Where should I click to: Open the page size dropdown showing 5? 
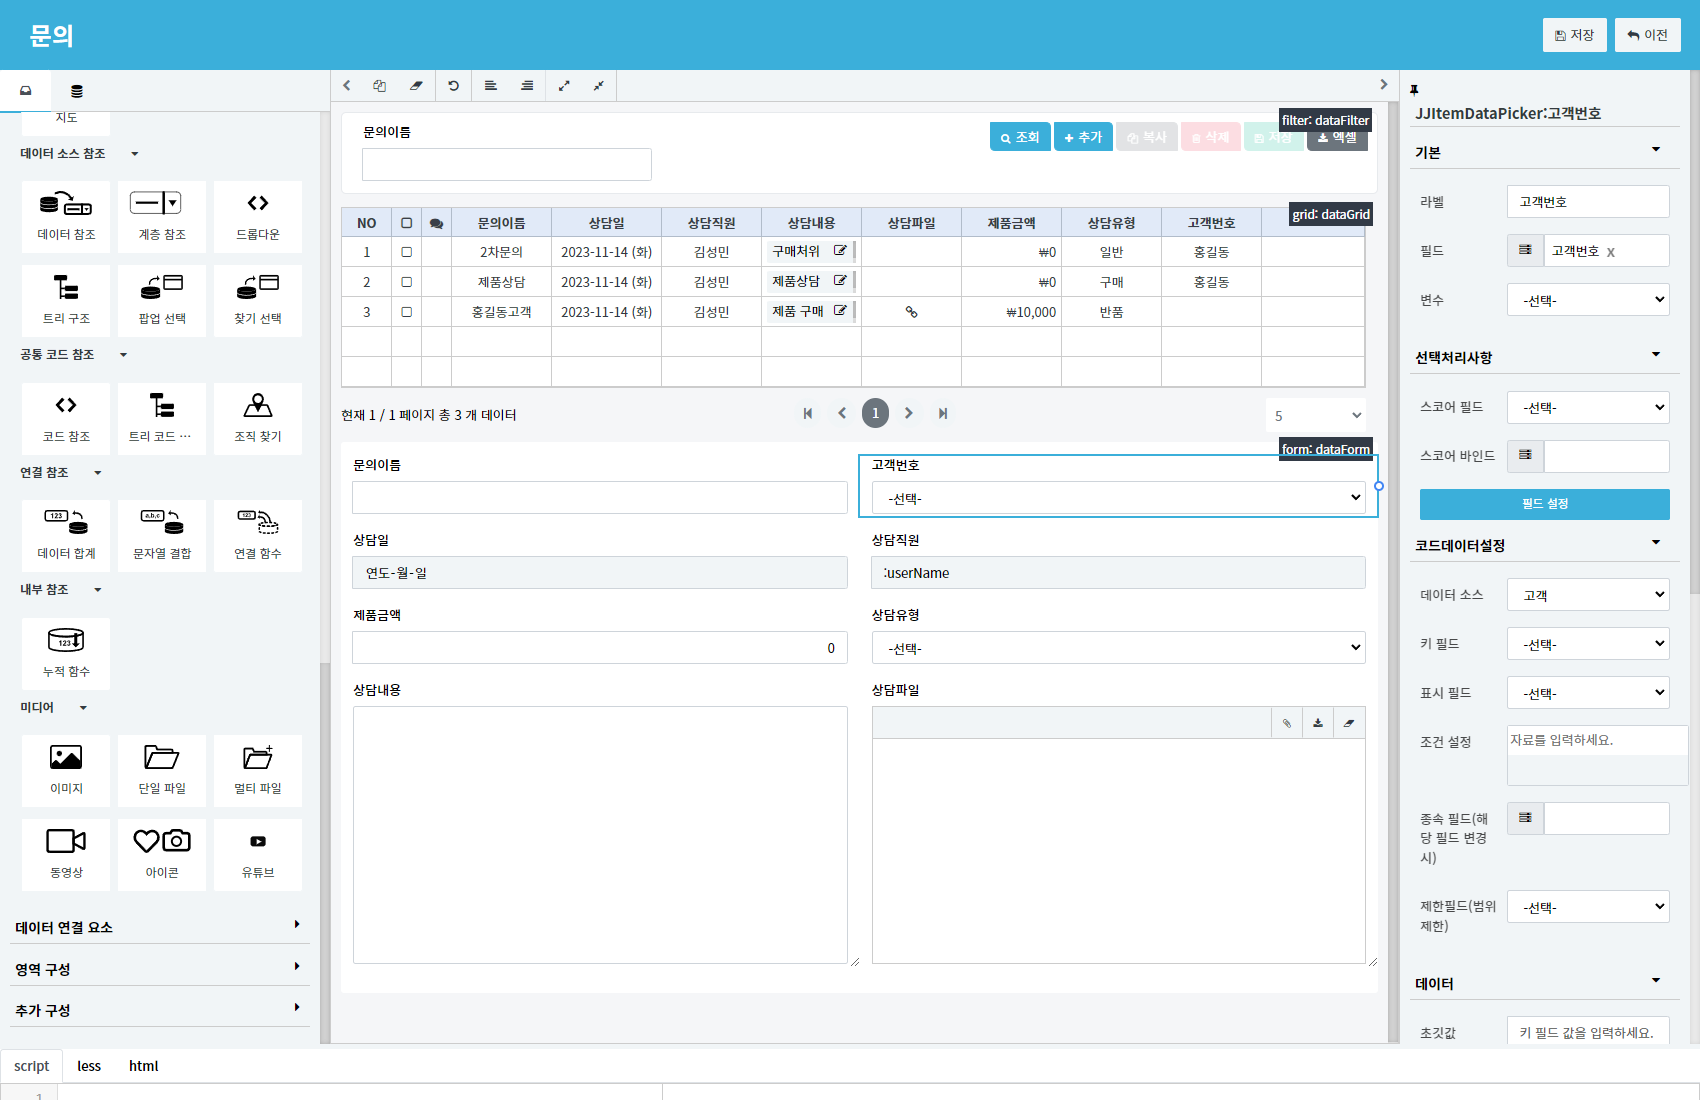[1316, 415]
